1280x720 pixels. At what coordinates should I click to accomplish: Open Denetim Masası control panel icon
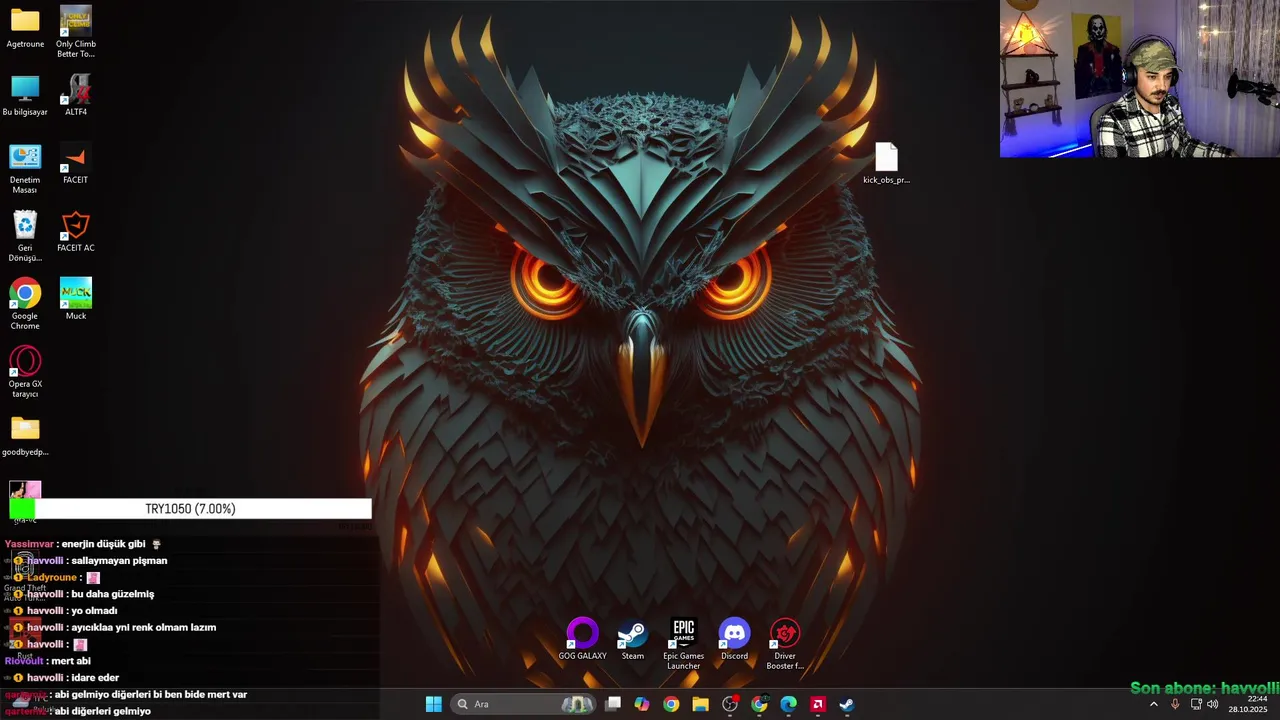25,169
